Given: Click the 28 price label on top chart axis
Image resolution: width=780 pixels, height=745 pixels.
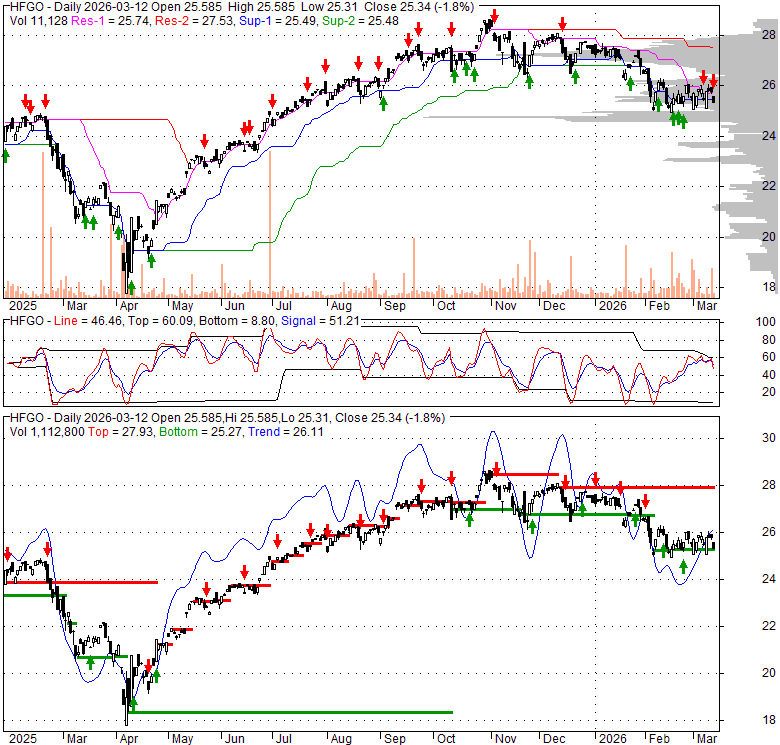Looking at the screenshot, I should click(769, 34).
